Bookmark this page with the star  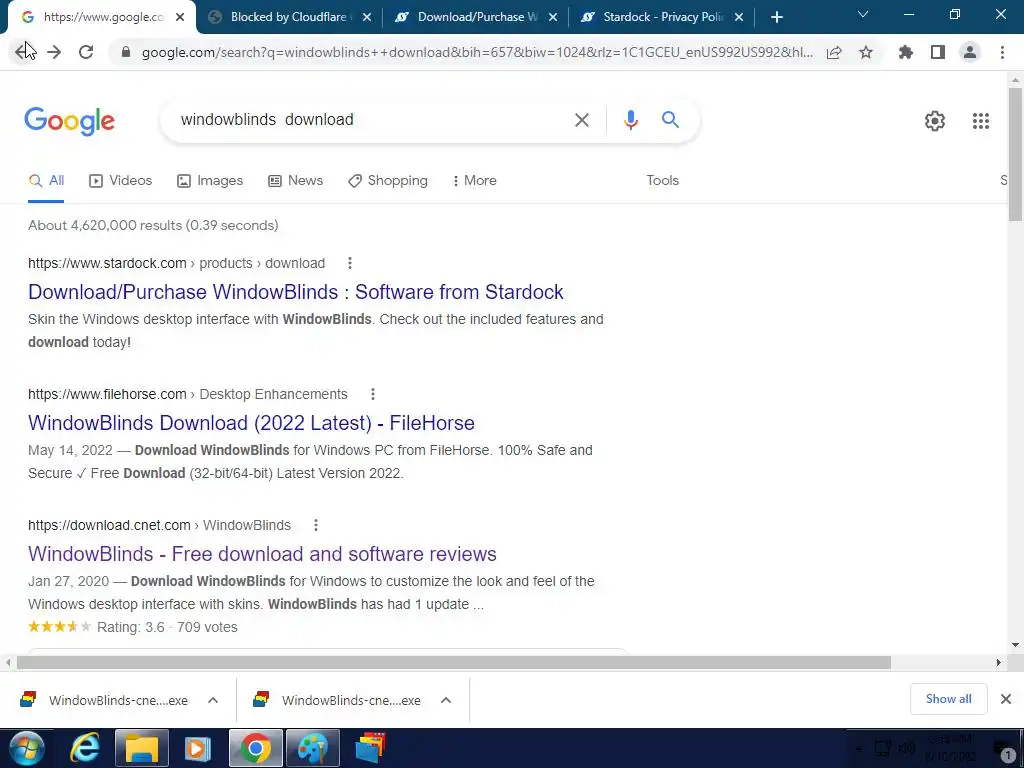pos(866,52)
